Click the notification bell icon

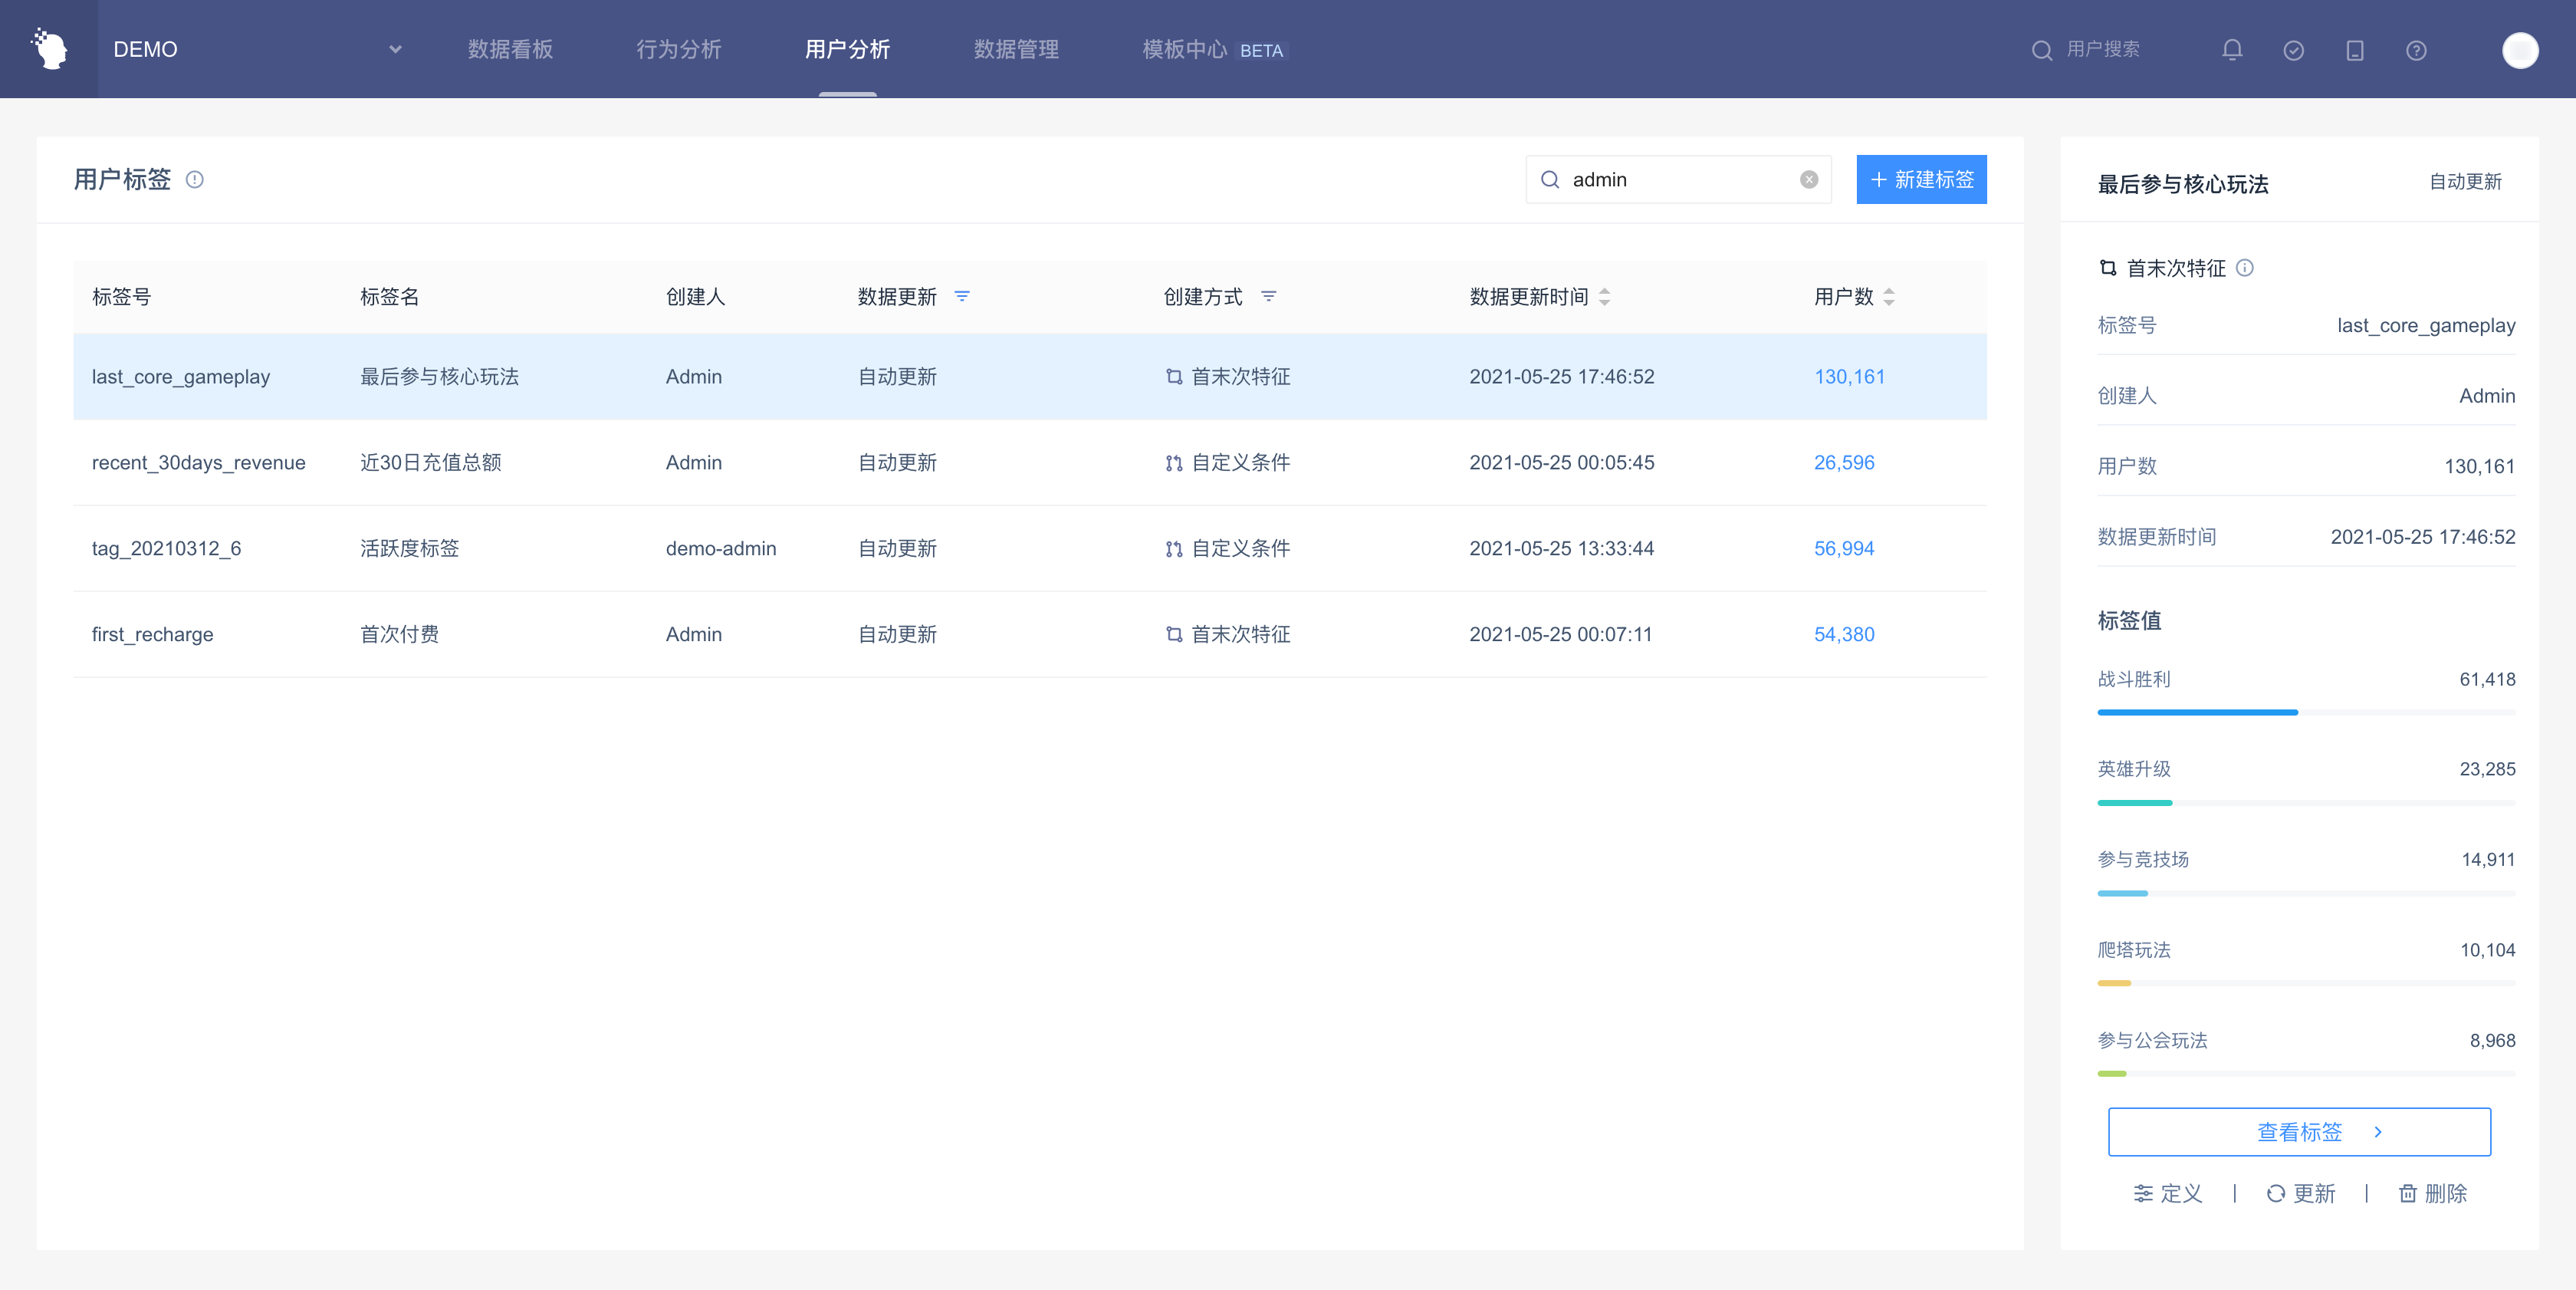[x=2232, y=50]
